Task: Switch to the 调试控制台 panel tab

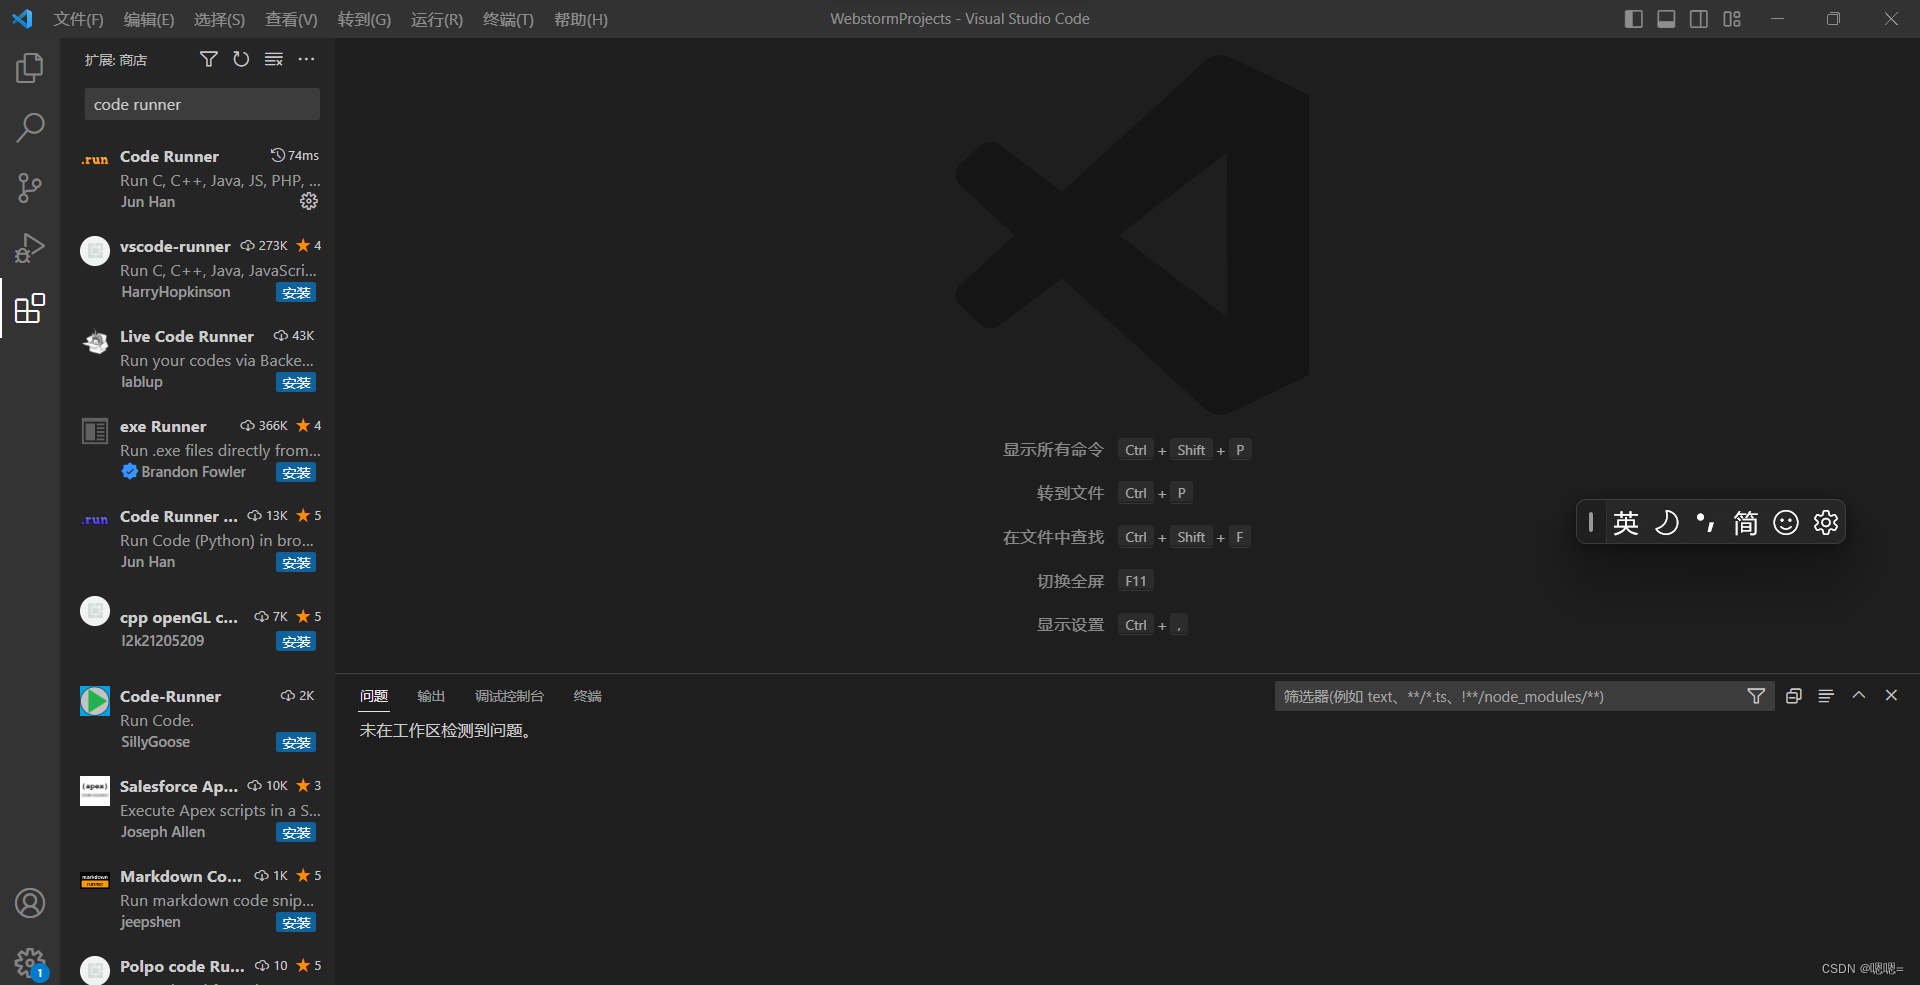Action: click(x=509, y=696)
